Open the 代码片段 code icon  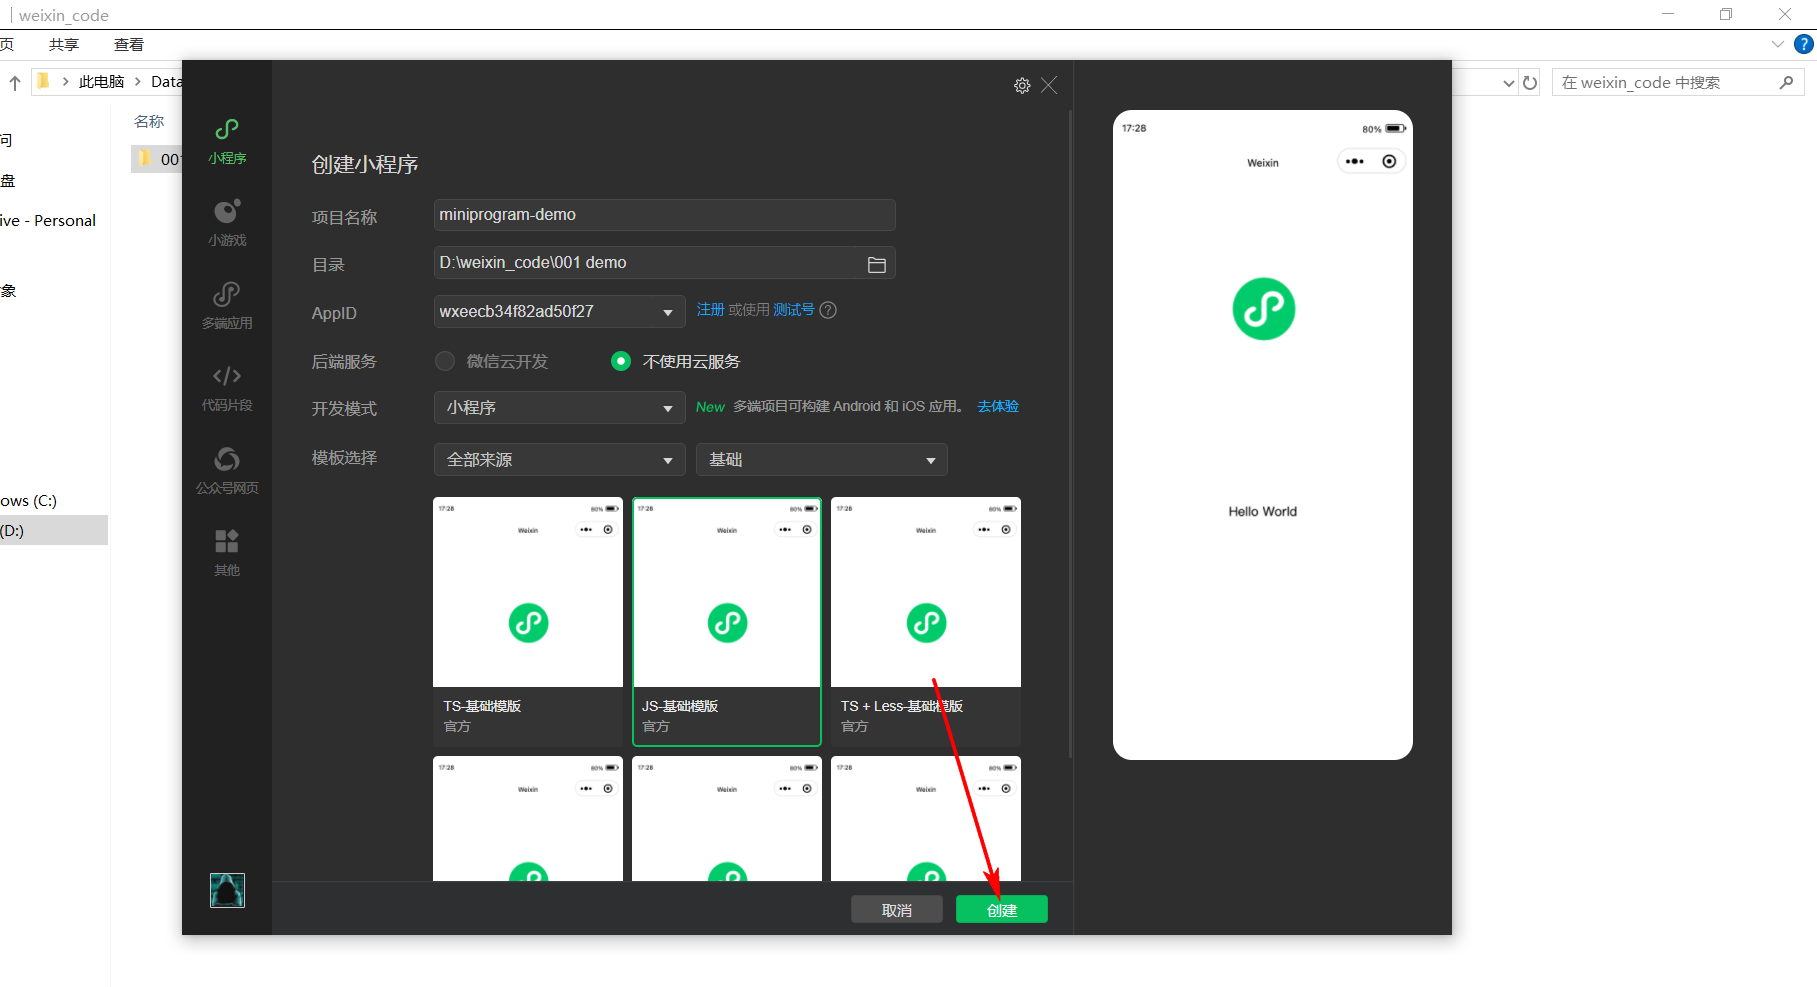click(227, 376)
